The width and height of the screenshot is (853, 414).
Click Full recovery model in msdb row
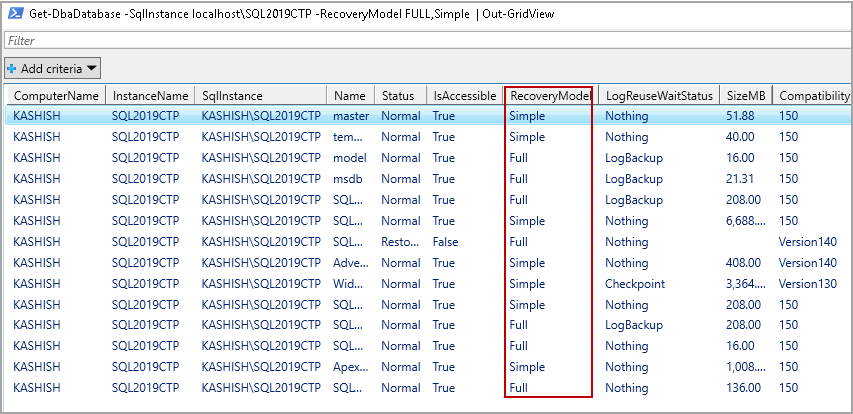pyautogui.click(x=518, y=179)
